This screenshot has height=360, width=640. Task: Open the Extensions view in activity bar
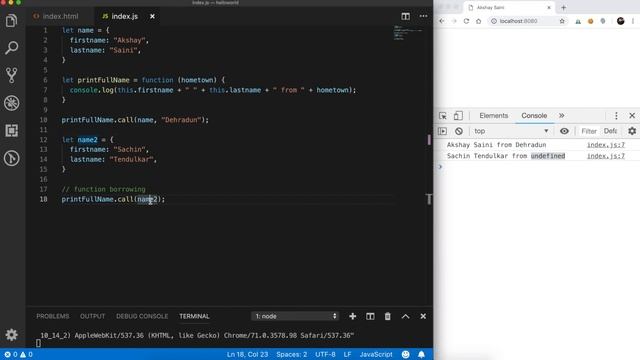pos(11,131)
